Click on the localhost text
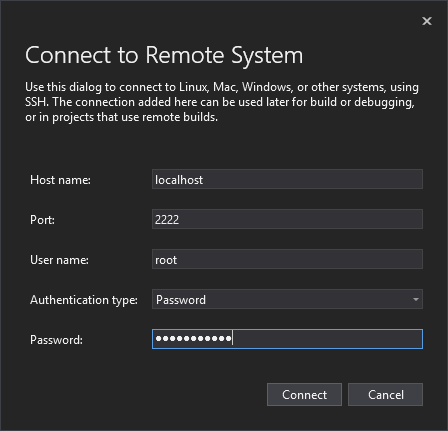The height and width of the screenshot is (431, 448). tap(179, 180)
